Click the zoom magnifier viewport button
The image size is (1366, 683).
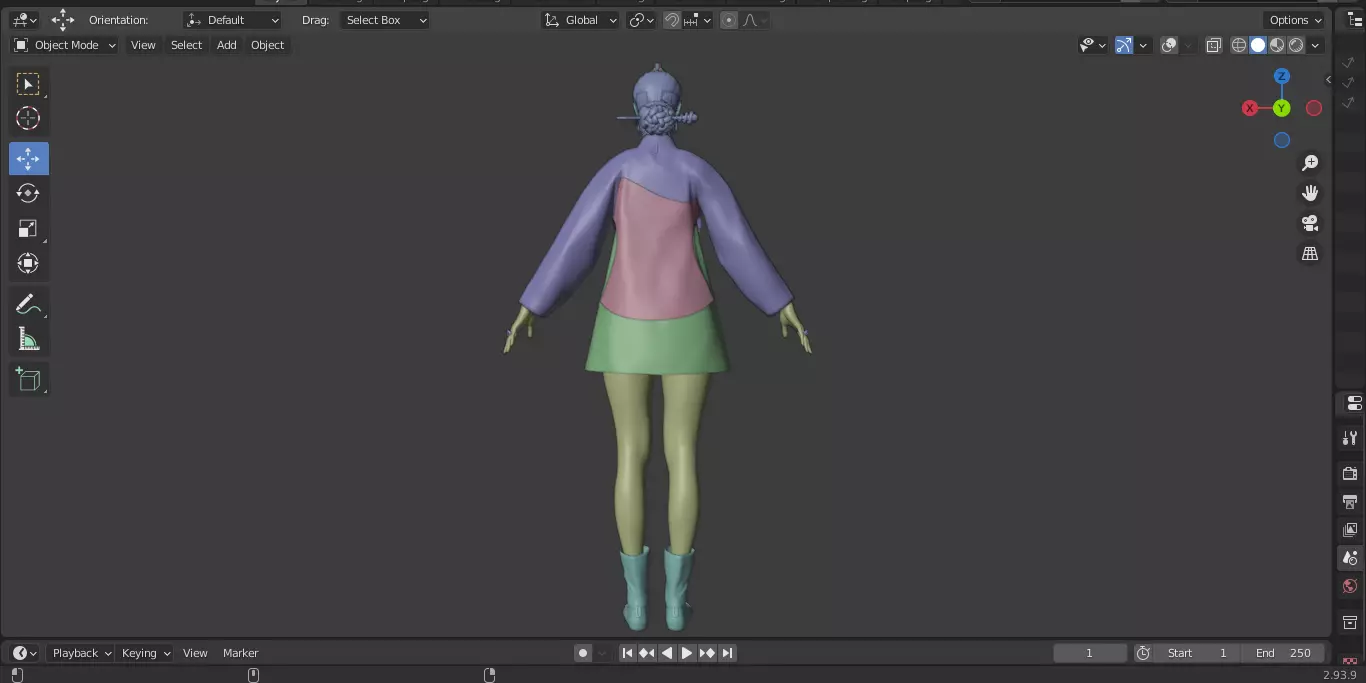pos(1310,163)
